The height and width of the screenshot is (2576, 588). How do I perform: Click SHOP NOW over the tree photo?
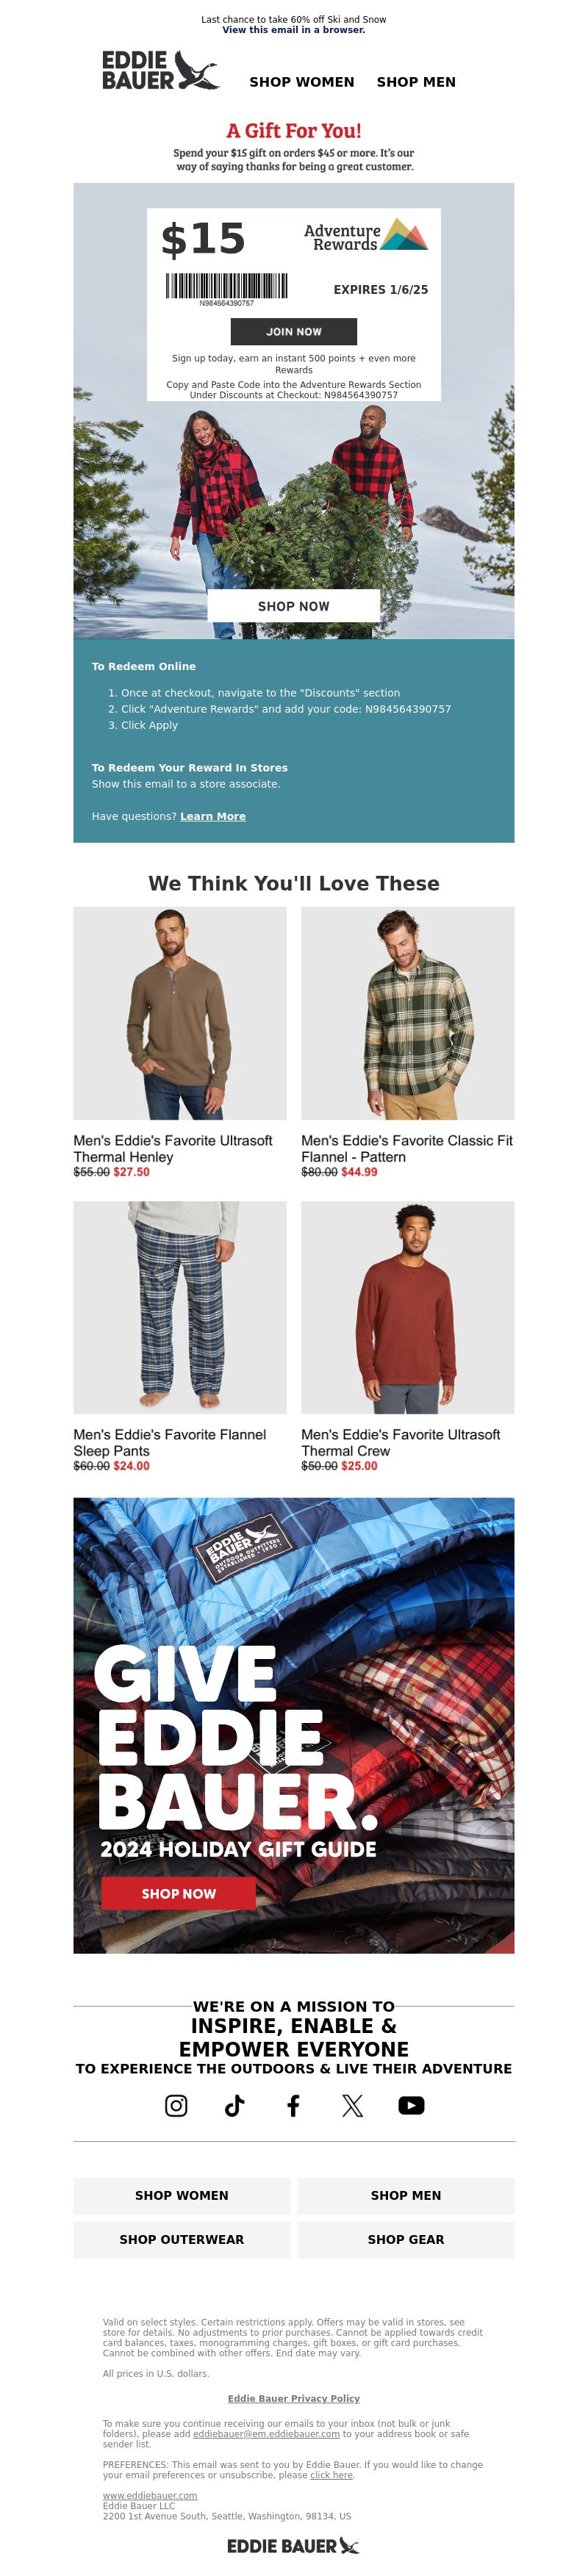click(x=294, y=606)
